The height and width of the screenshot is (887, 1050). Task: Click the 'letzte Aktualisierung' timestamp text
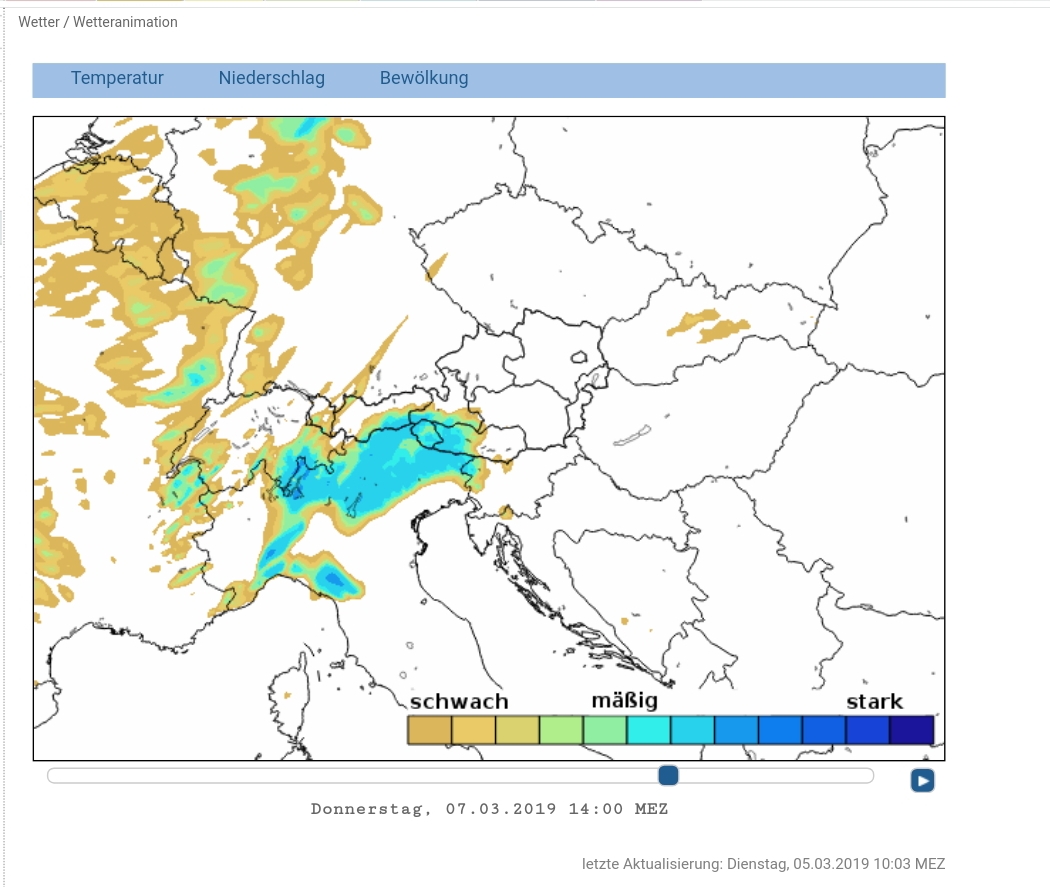coord(763,864)
